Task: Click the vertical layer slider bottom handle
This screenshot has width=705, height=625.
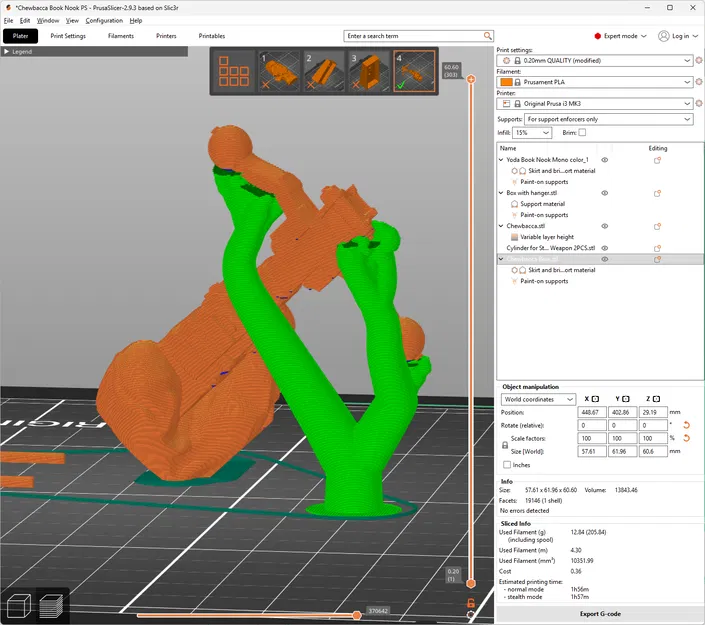Action: click(471, 584)
